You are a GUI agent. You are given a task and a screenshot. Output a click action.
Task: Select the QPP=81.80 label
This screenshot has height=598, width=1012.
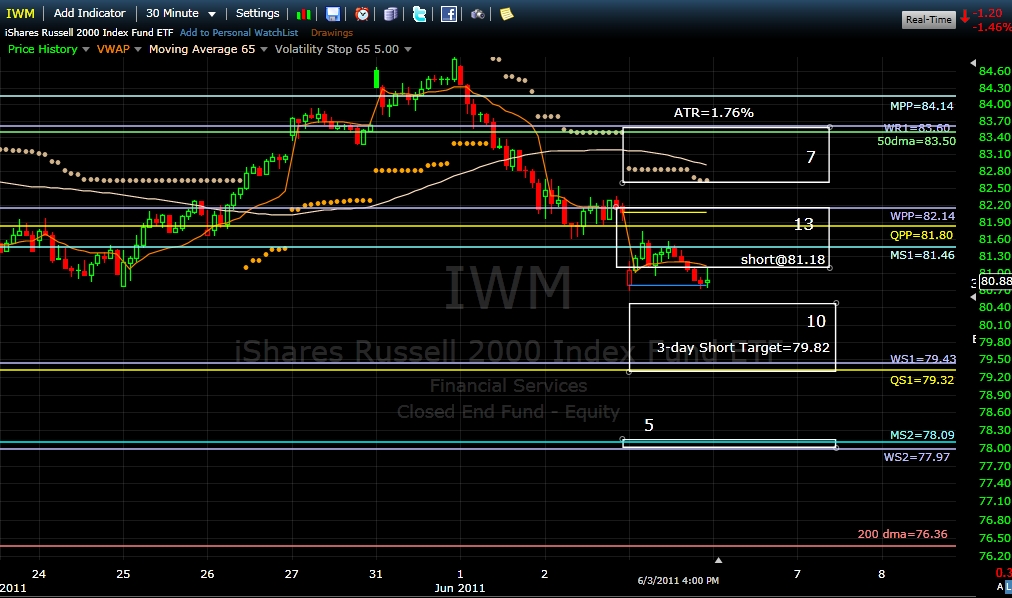921,235
